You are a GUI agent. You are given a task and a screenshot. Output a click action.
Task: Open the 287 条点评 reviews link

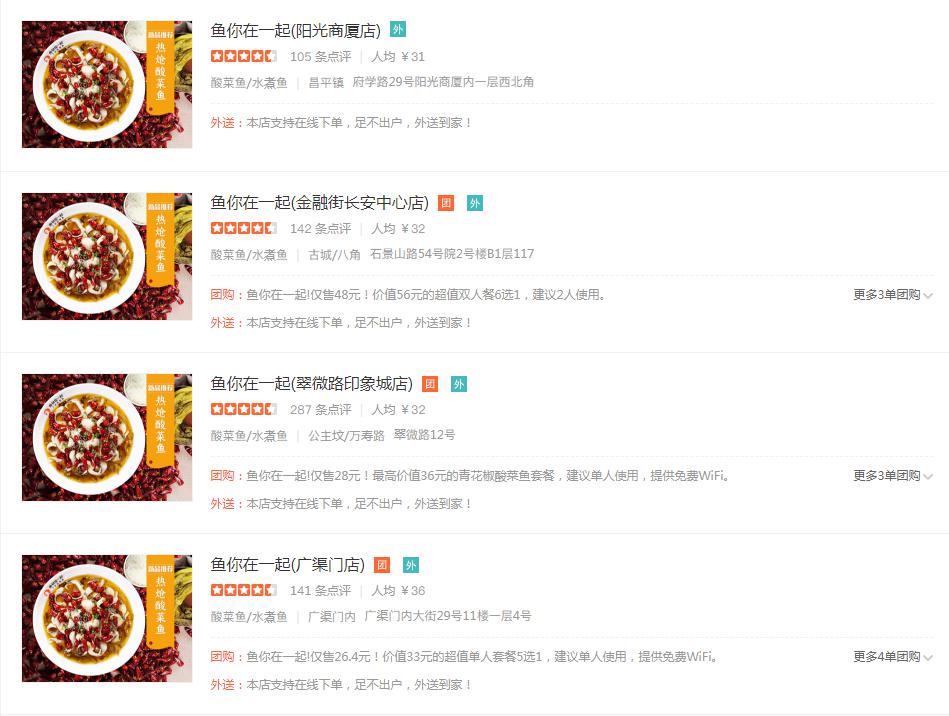pos(320,410)
